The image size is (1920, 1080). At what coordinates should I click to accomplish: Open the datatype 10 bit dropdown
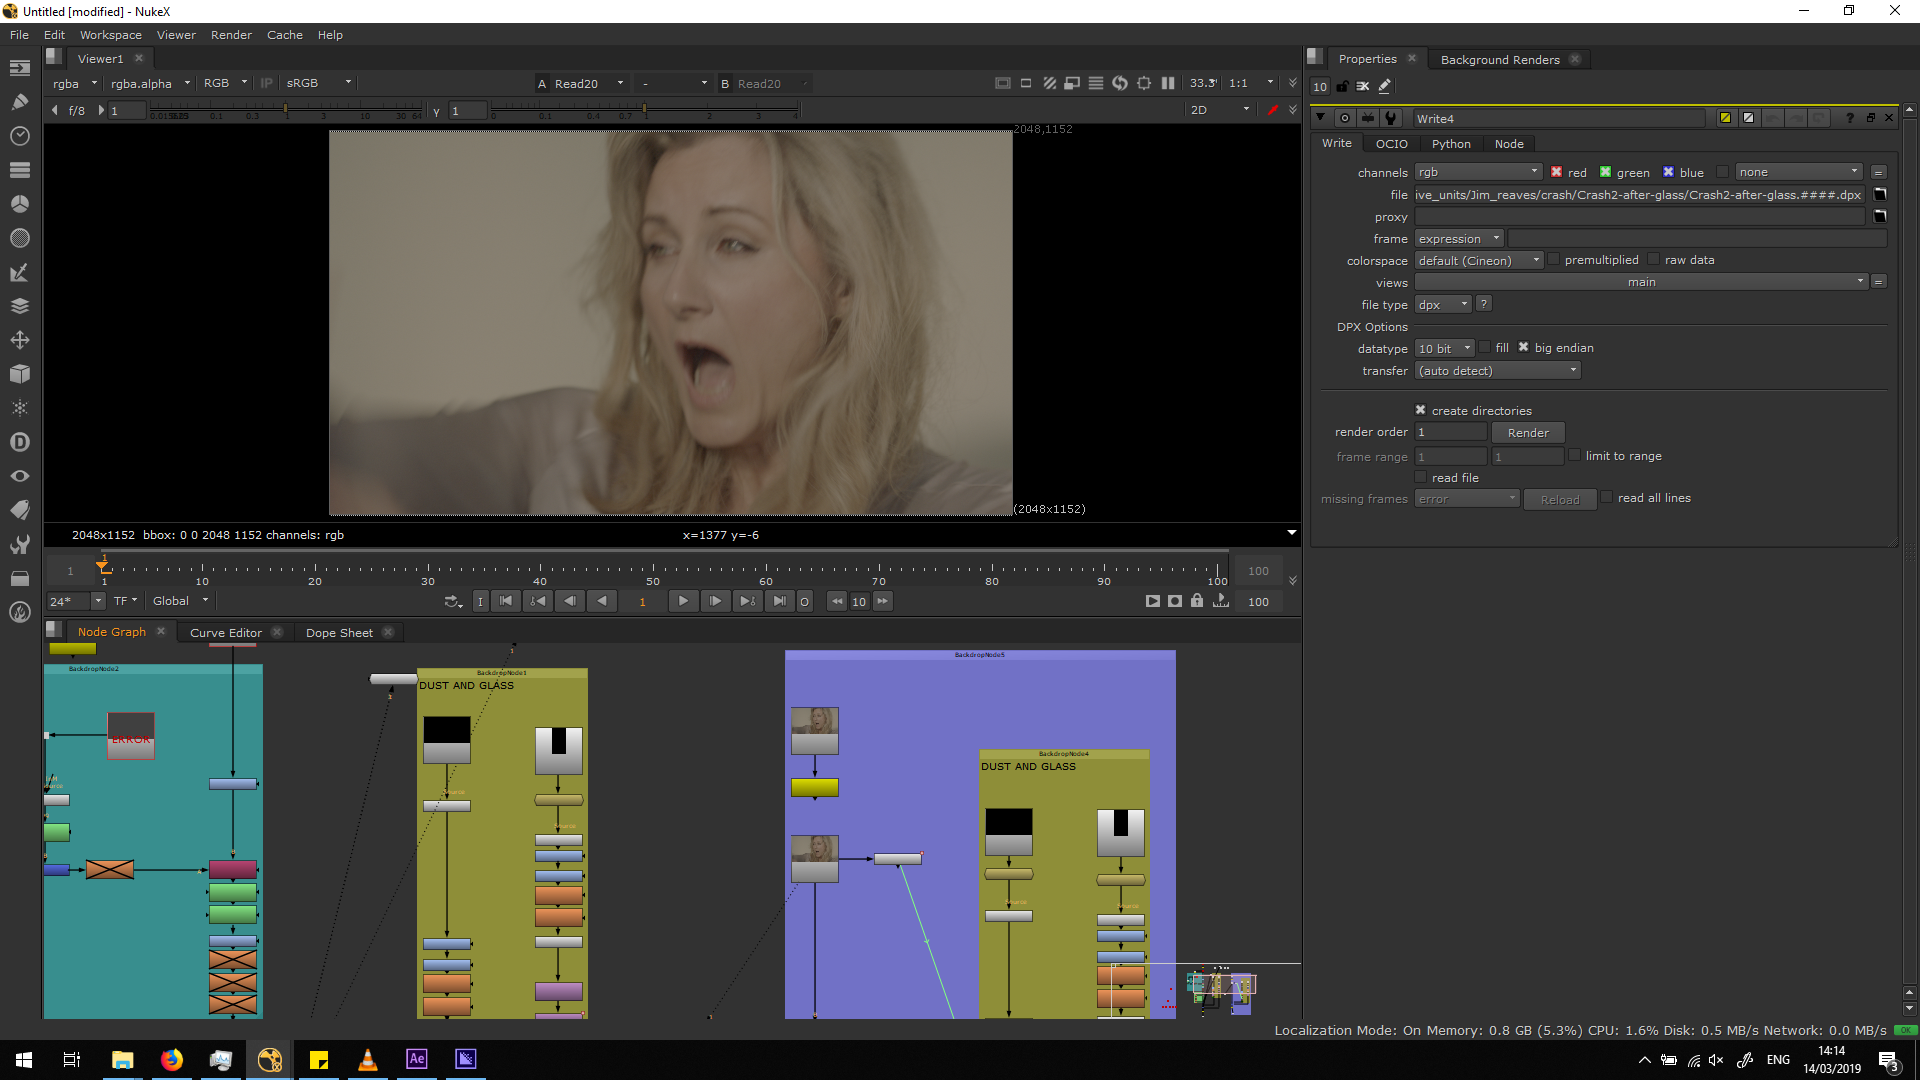tap(1445, 349)
